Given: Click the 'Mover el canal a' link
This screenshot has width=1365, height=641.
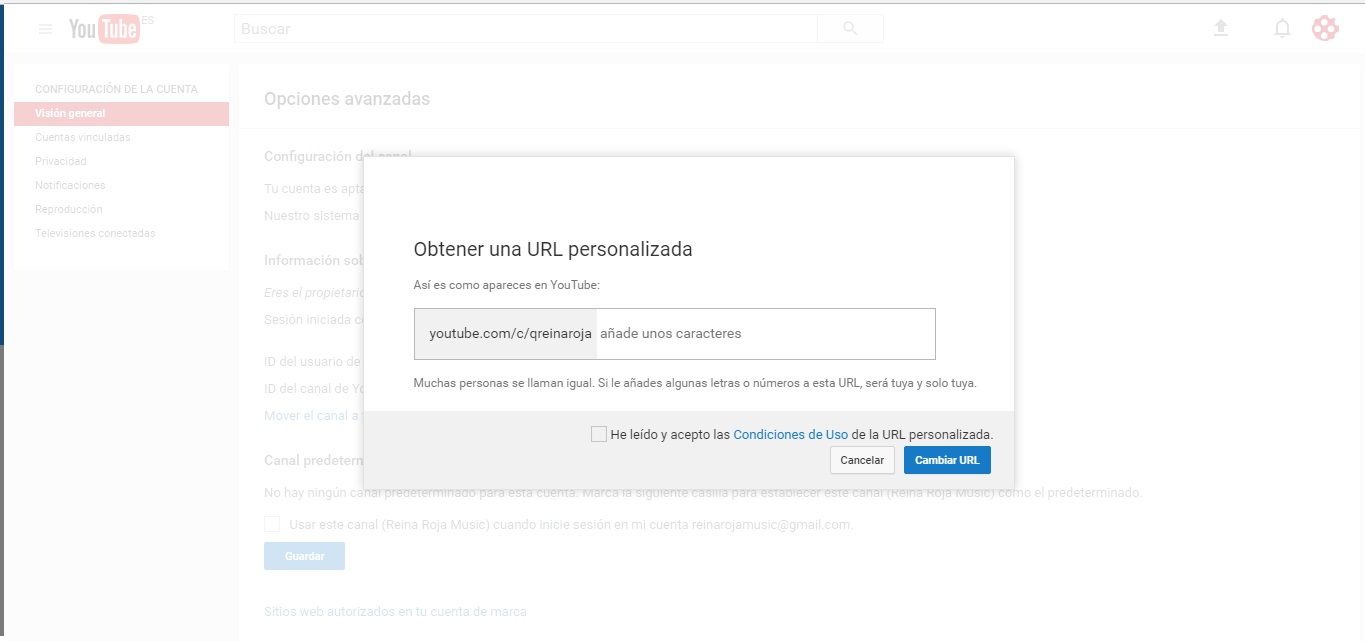Looking at the screenshot, I should [x=311, y=415].
